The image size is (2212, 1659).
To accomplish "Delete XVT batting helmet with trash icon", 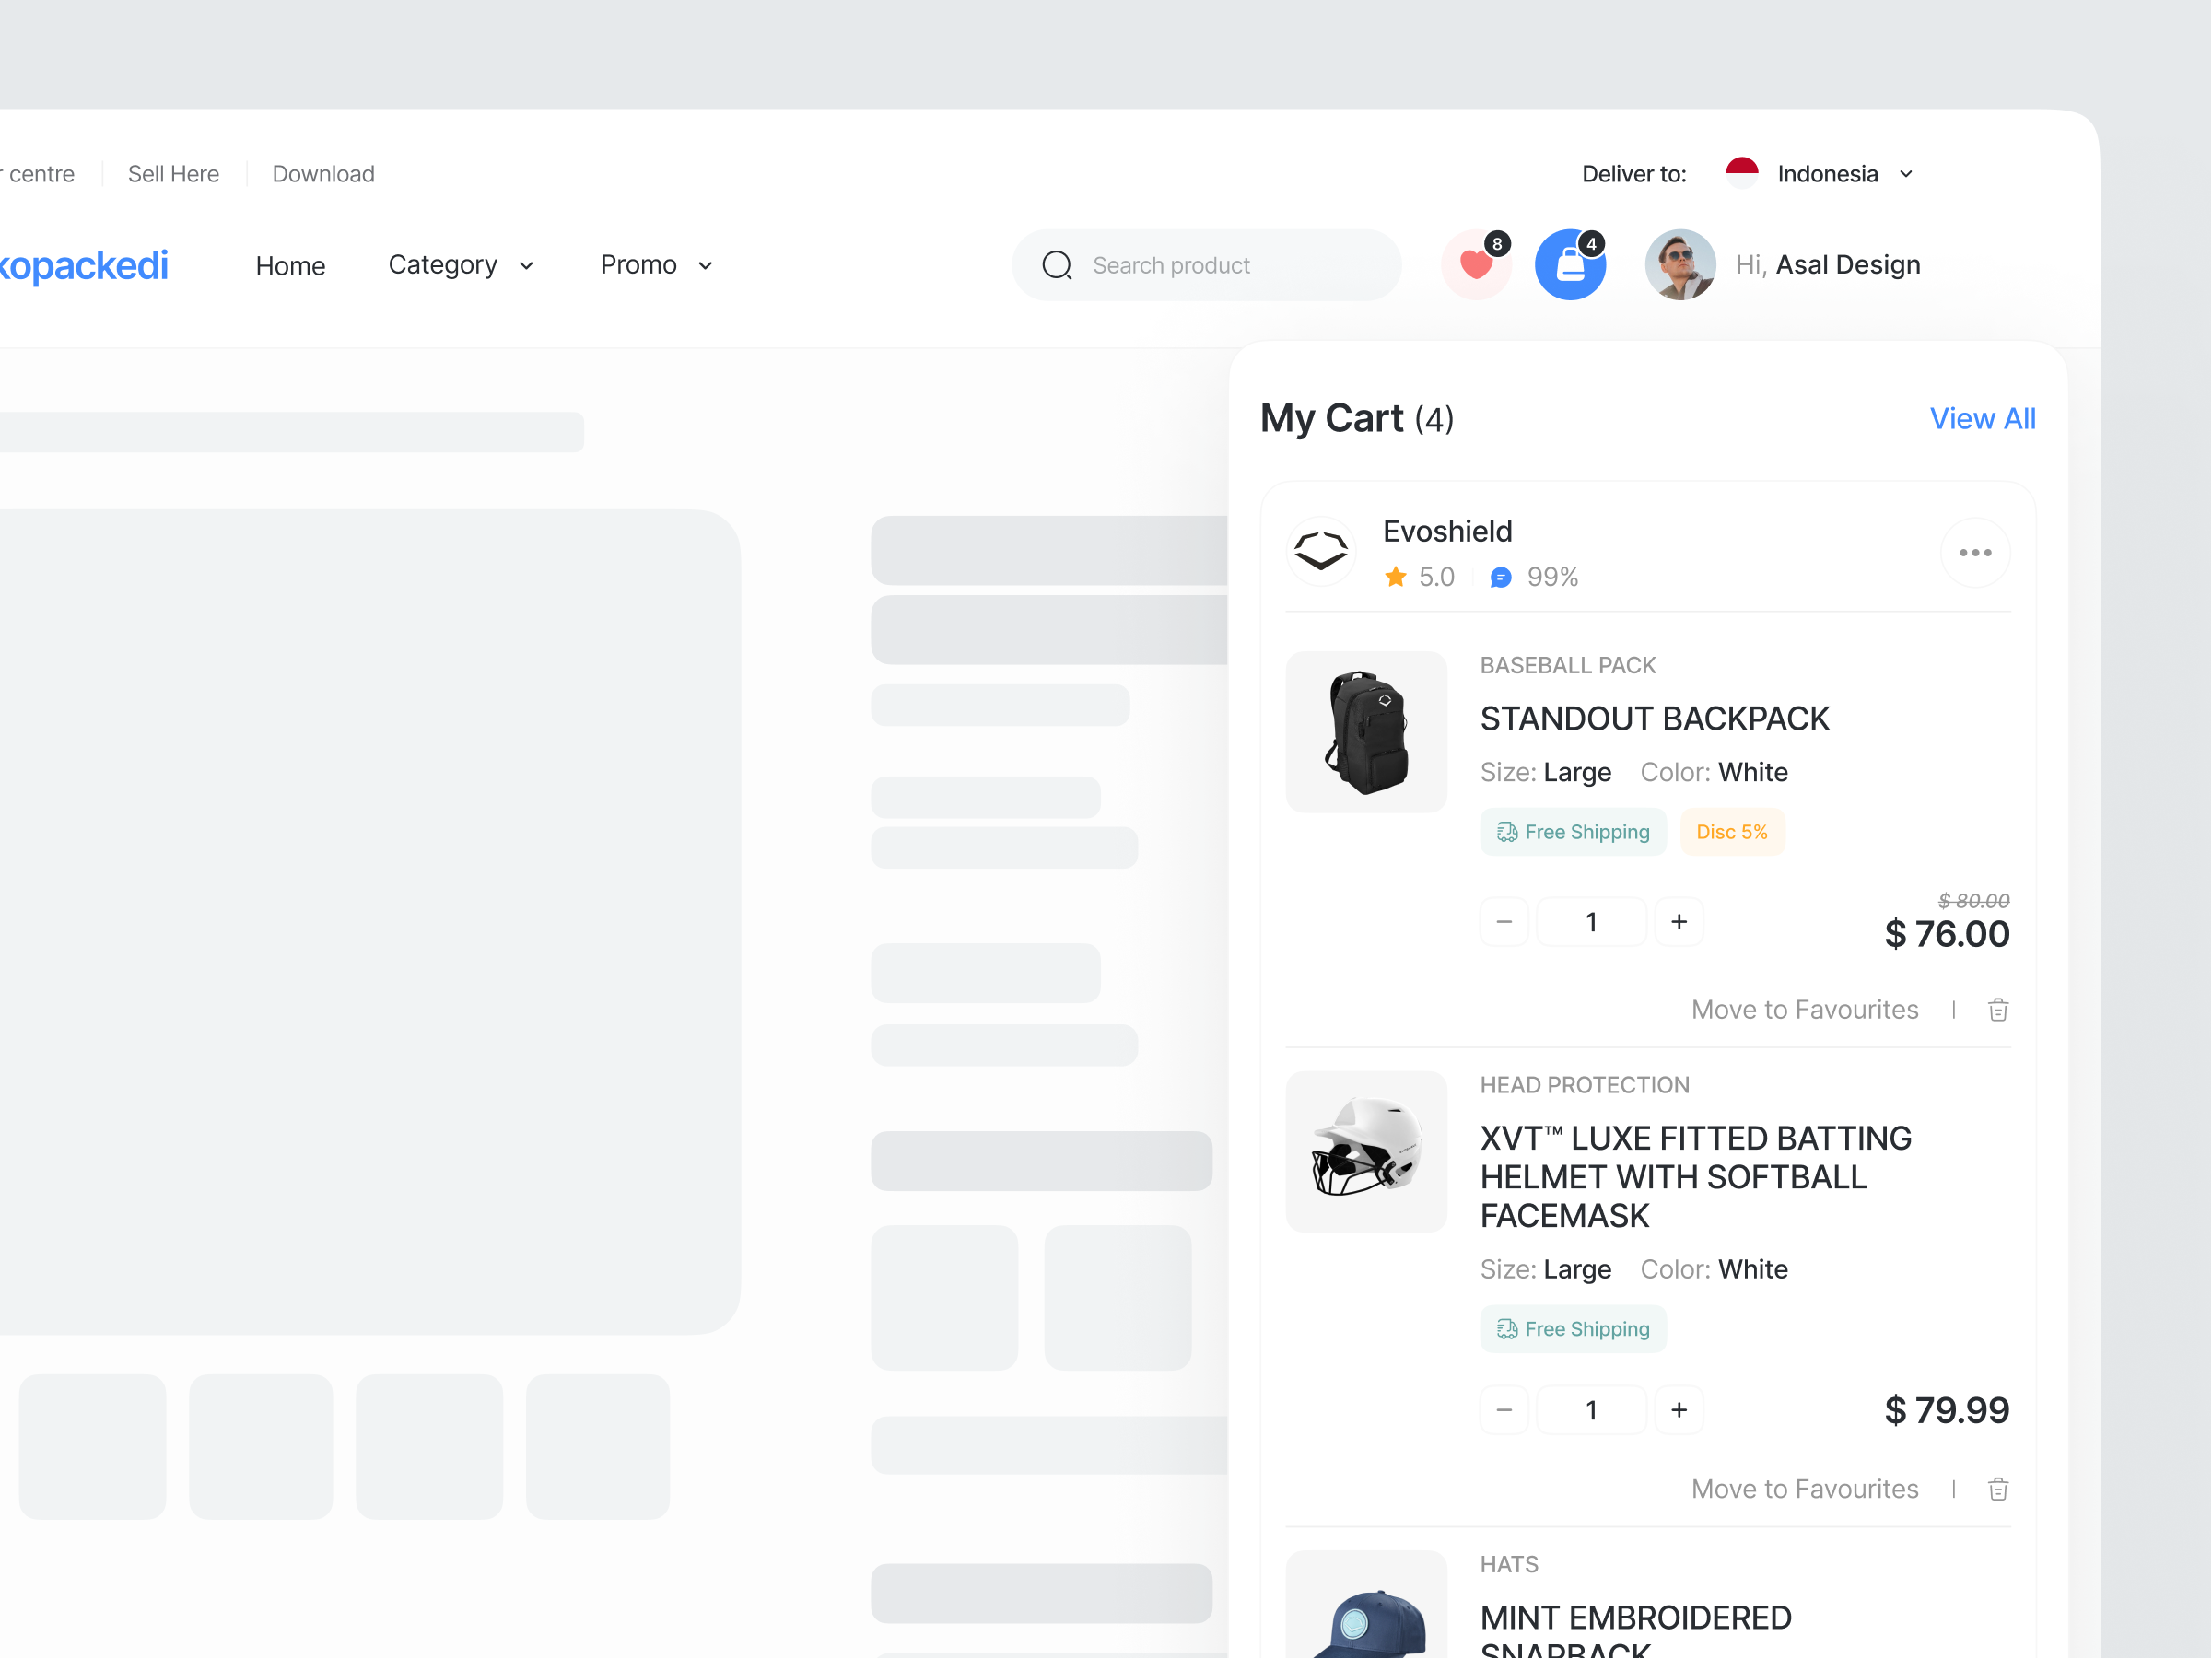I will 1998,1489.
